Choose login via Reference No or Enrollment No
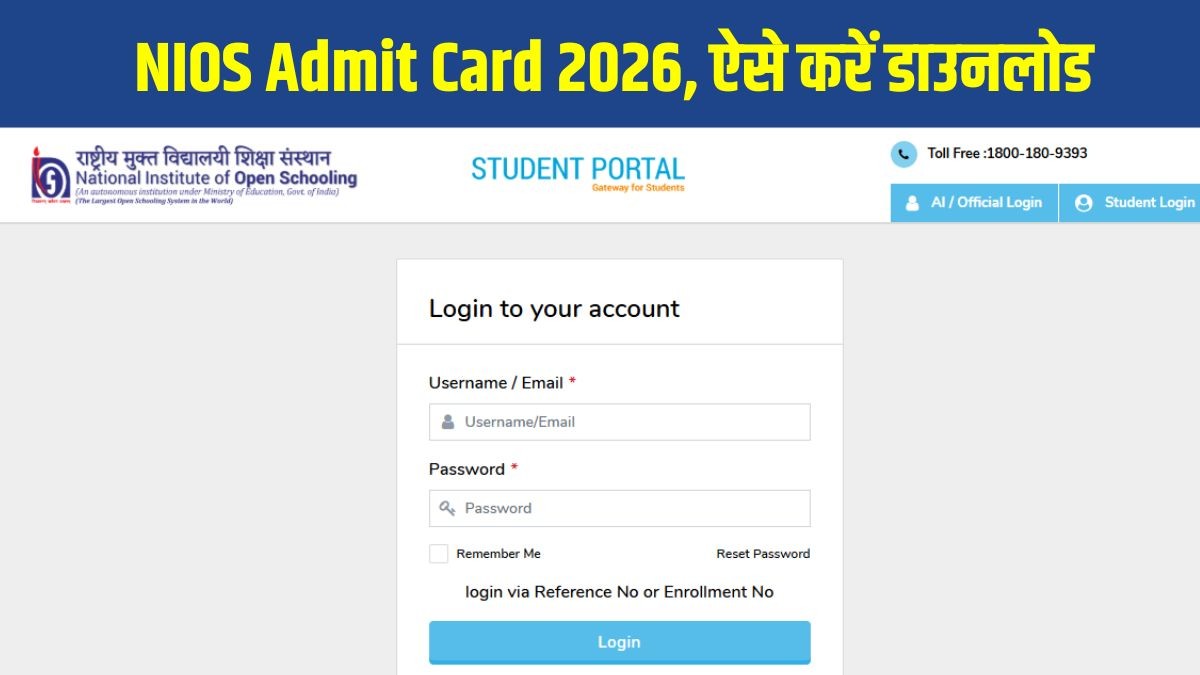 (619, 592)
